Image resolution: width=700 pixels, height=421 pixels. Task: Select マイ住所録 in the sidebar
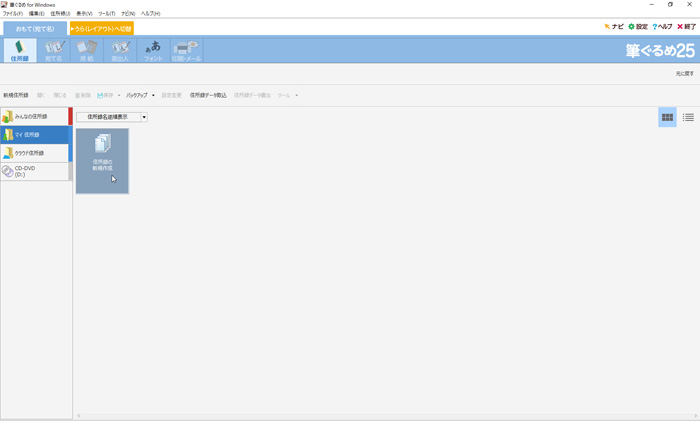[x=34, y=135]
